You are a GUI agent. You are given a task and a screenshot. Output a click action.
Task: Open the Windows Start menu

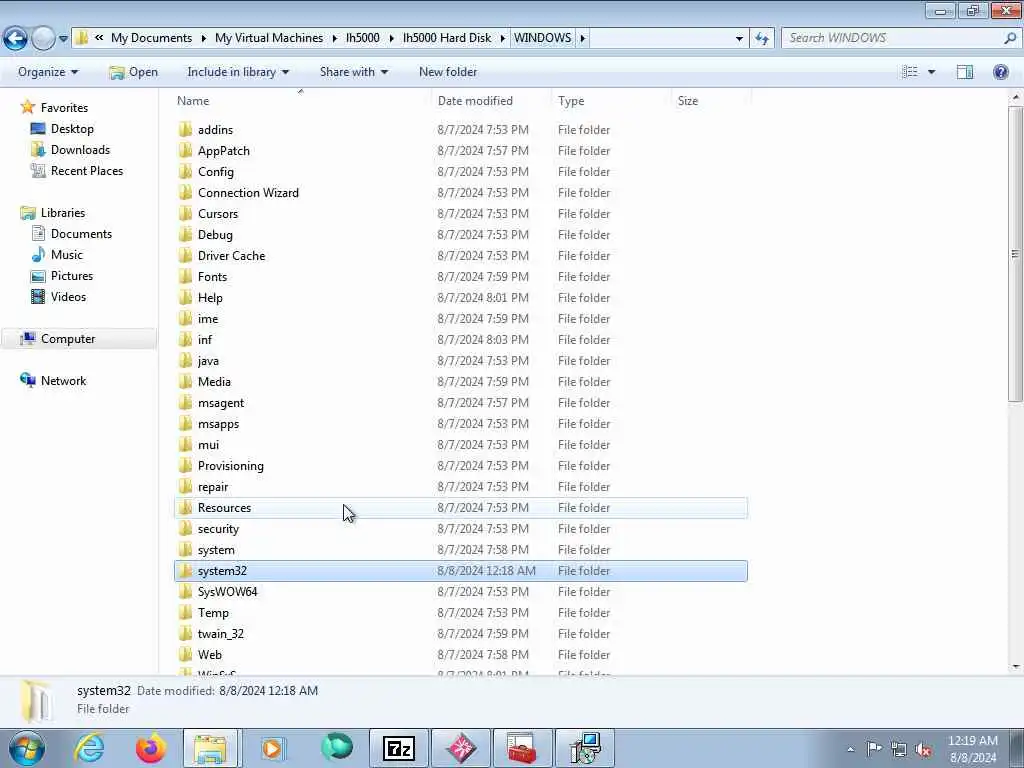[x=26, y=748]
